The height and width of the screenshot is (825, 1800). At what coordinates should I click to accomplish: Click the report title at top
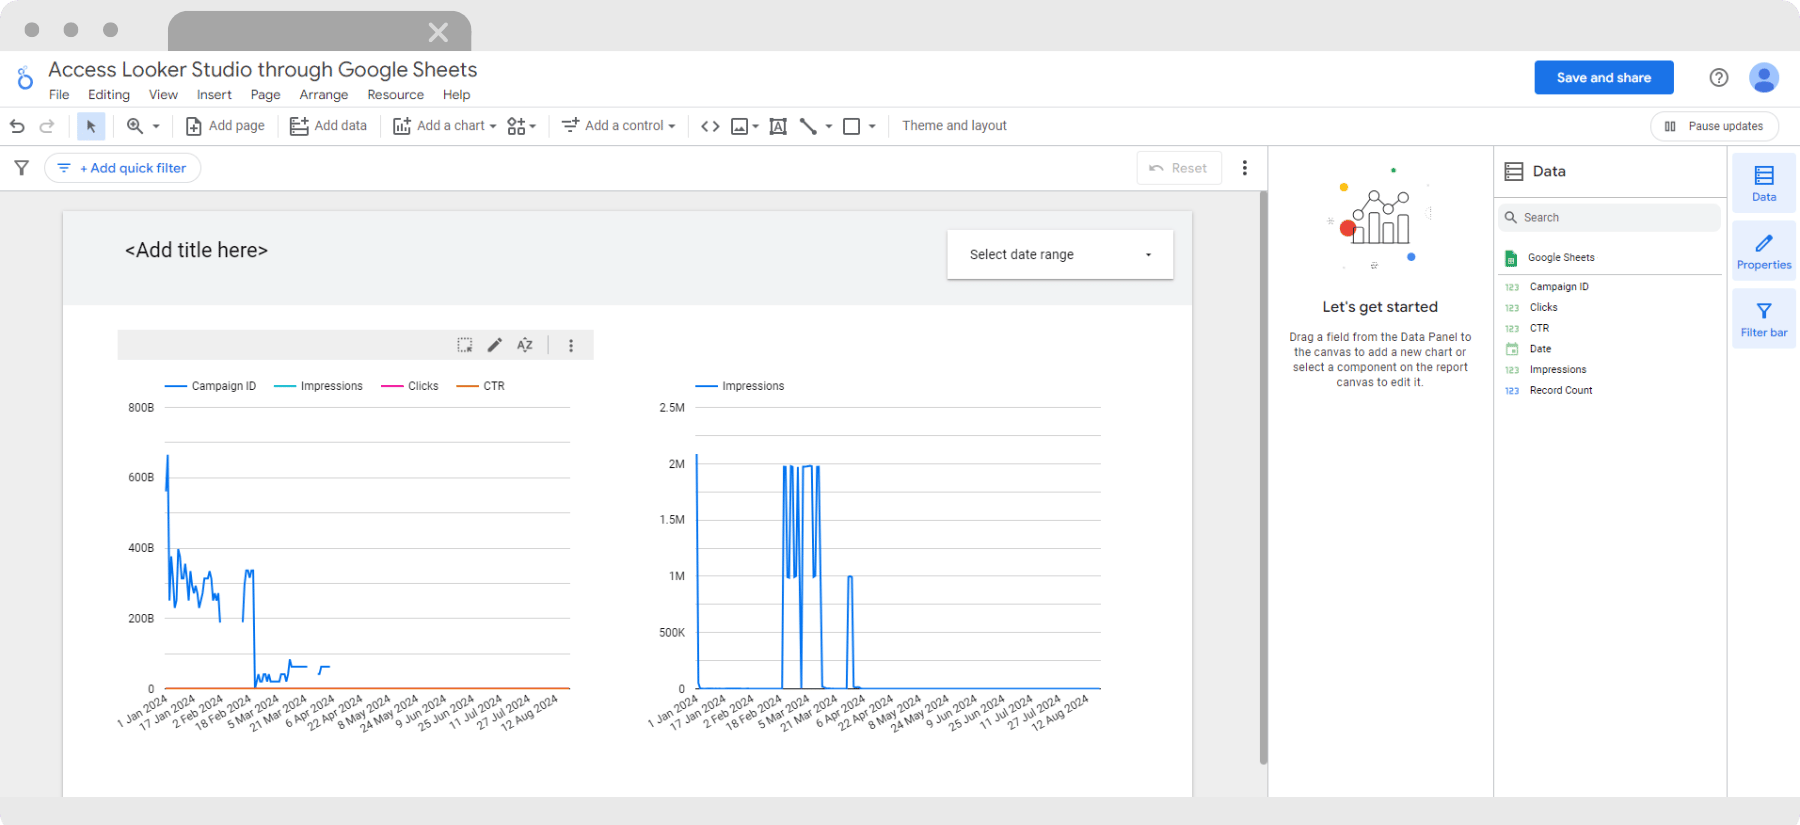pos(263,69)
